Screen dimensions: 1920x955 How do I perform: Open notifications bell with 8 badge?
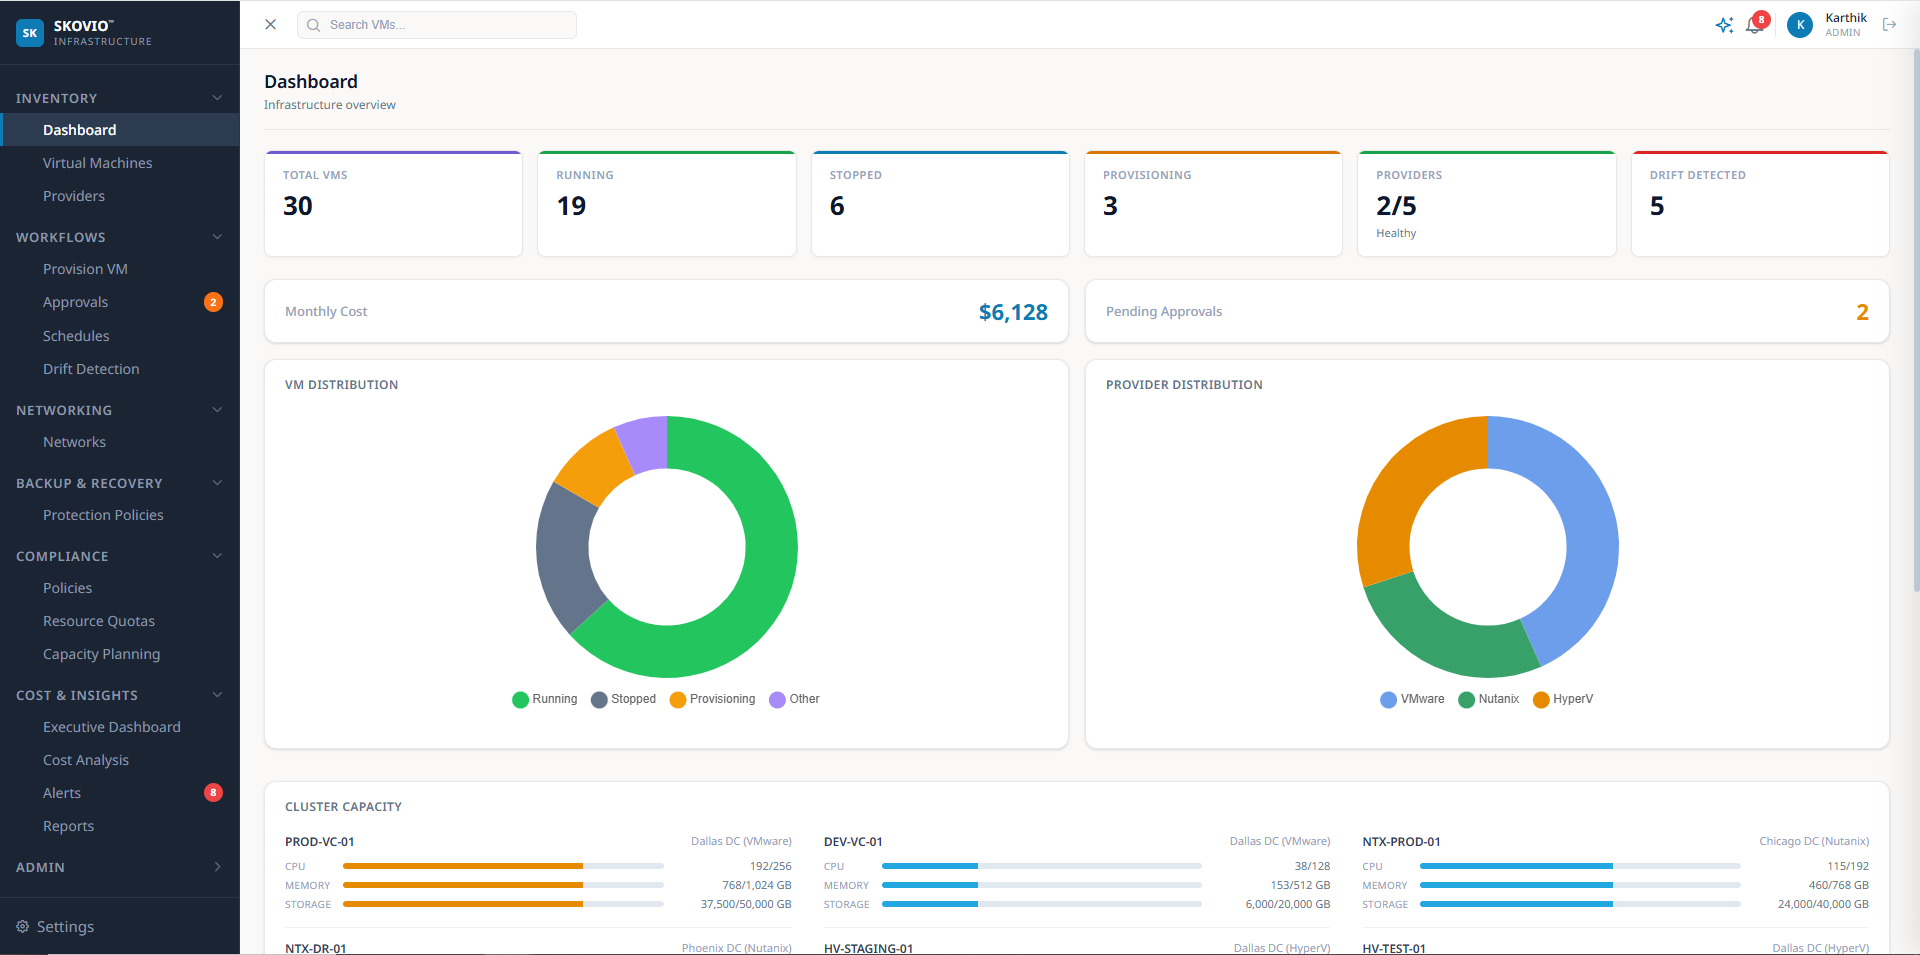coord(1756,24)
